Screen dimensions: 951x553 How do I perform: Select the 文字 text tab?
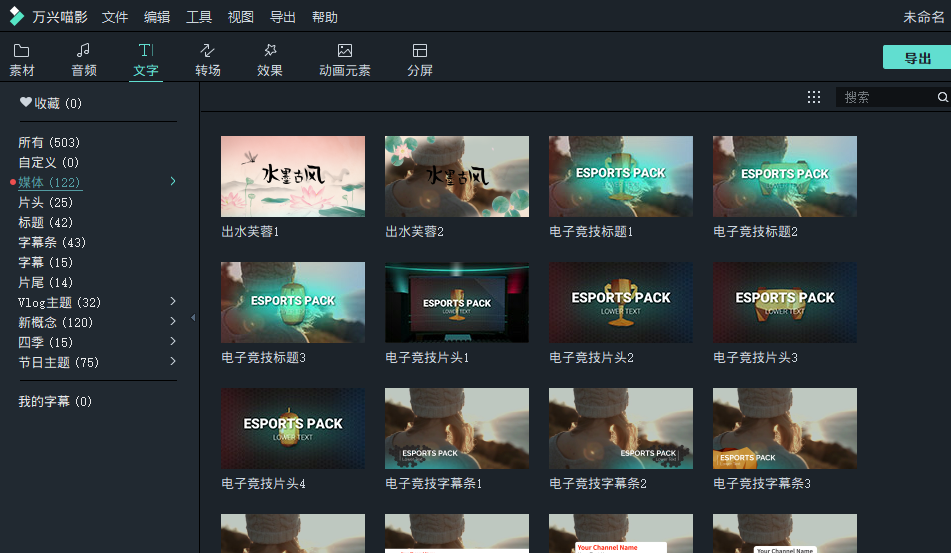[x=146, y=60]
